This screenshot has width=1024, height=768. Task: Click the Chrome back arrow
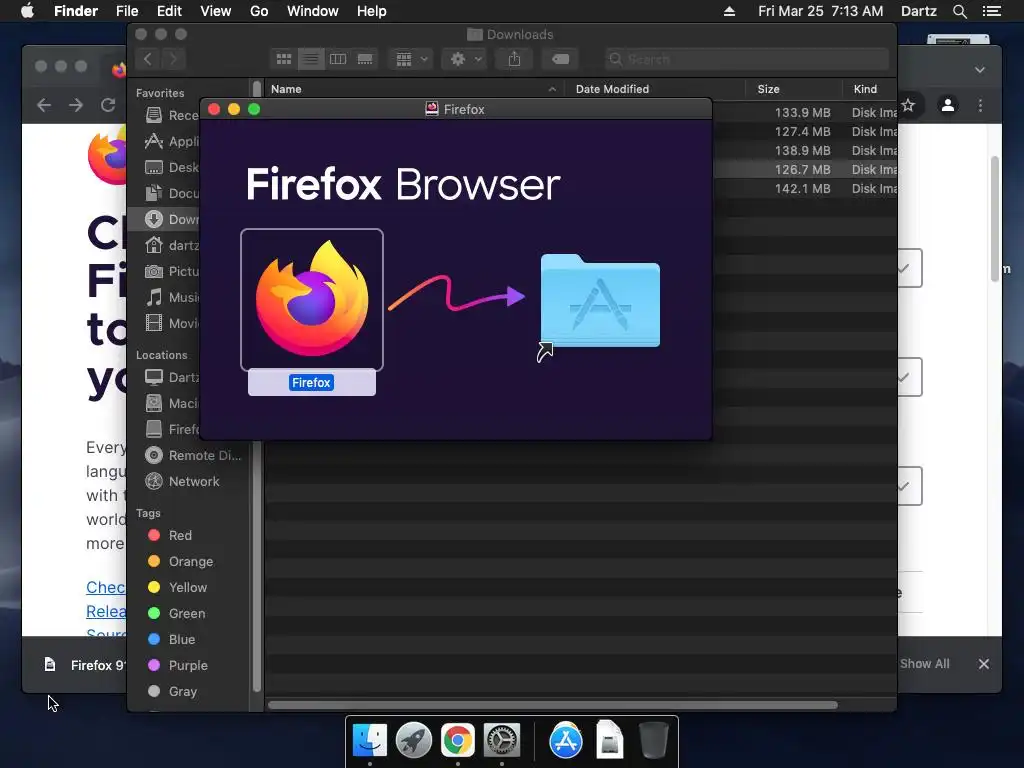tap(44, 105)
